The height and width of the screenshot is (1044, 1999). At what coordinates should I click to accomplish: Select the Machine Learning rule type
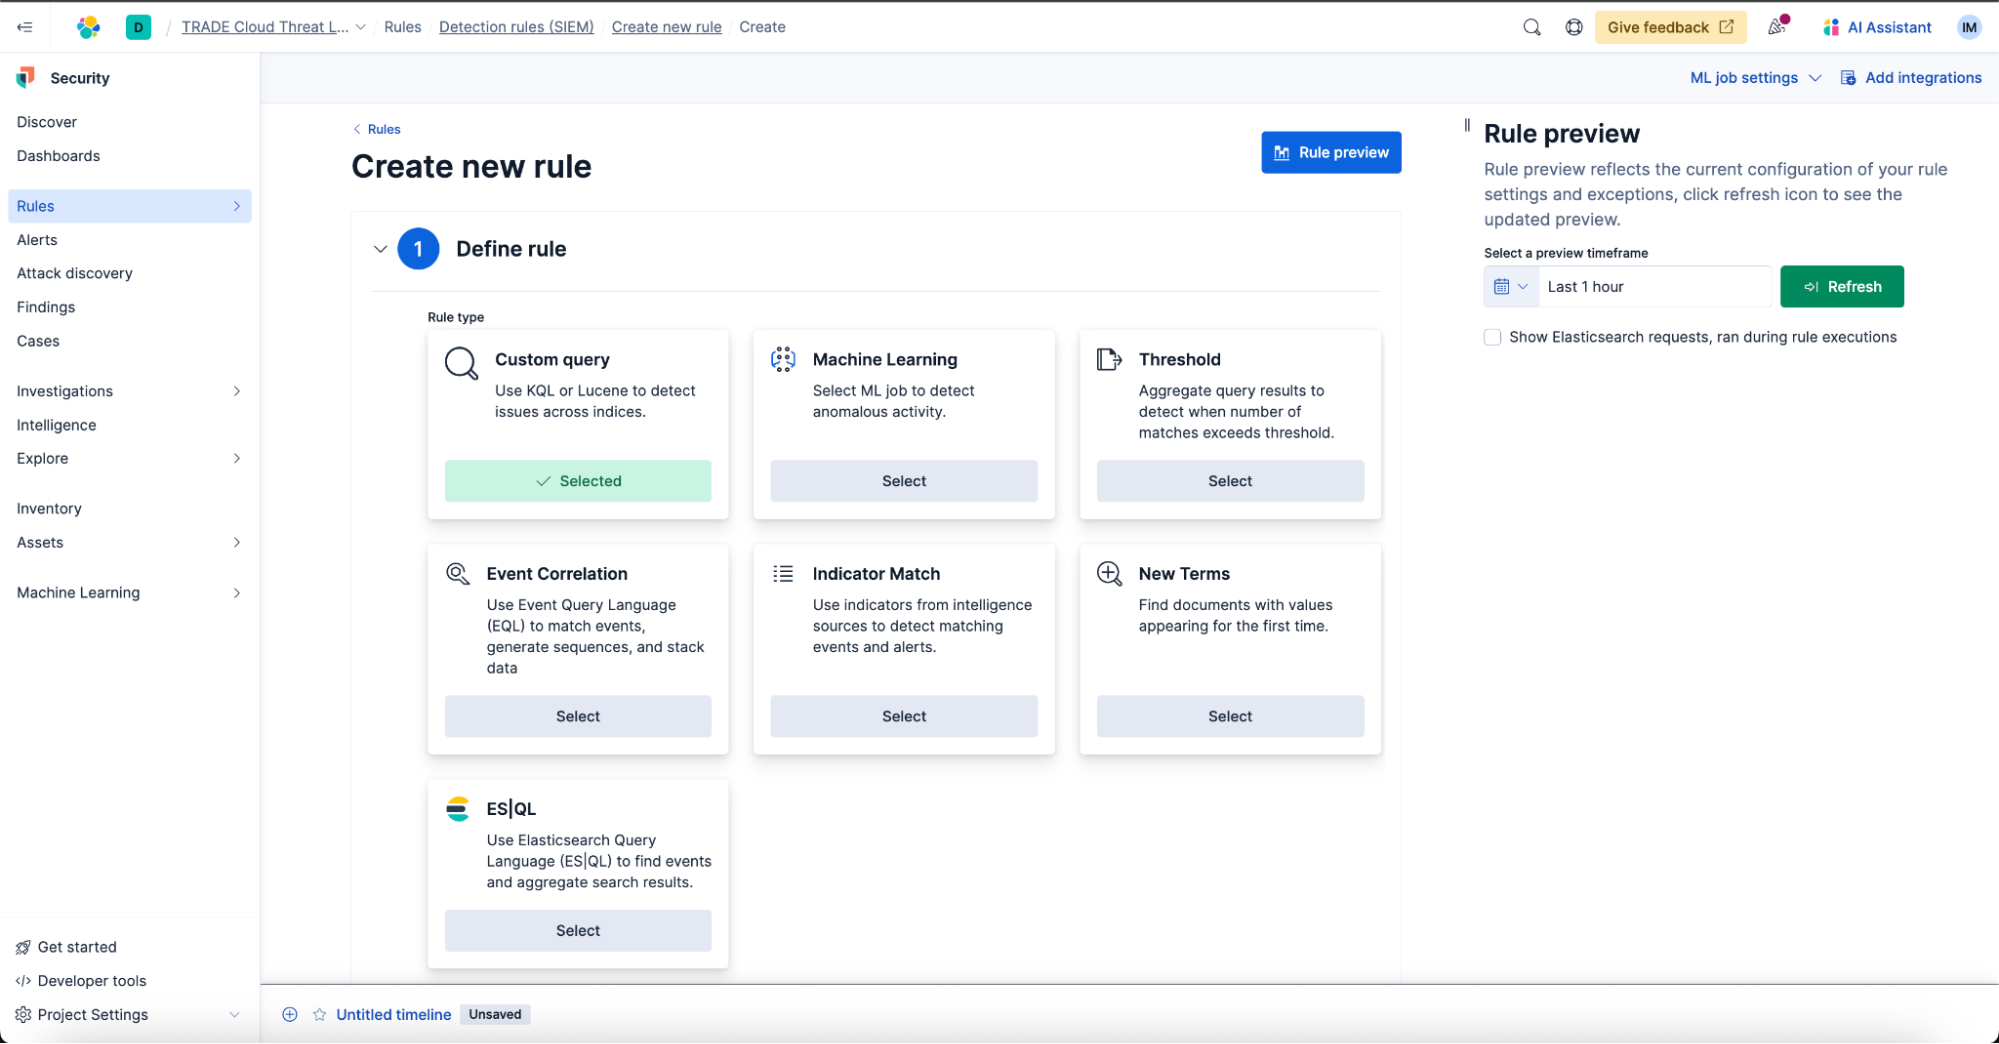click(x=903, y=481)
